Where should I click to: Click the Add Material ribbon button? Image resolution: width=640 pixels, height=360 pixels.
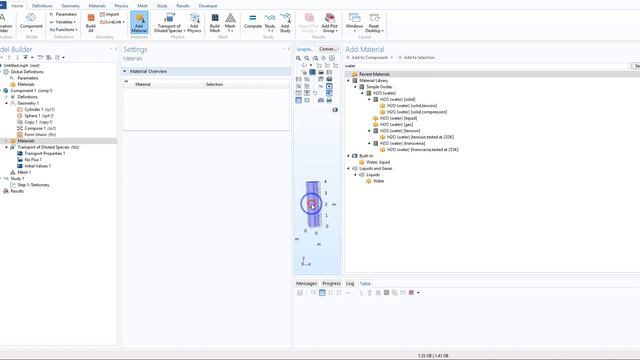click(139, 23)
